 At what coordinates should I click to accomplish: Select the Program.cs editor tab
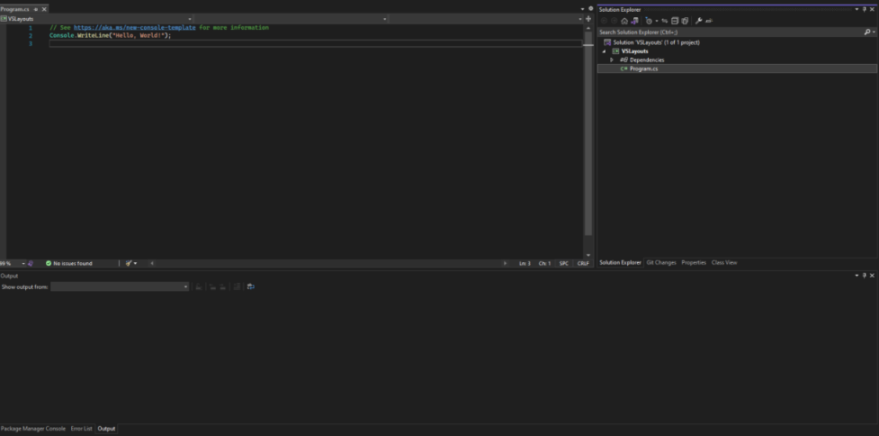[x=15, y=10]
